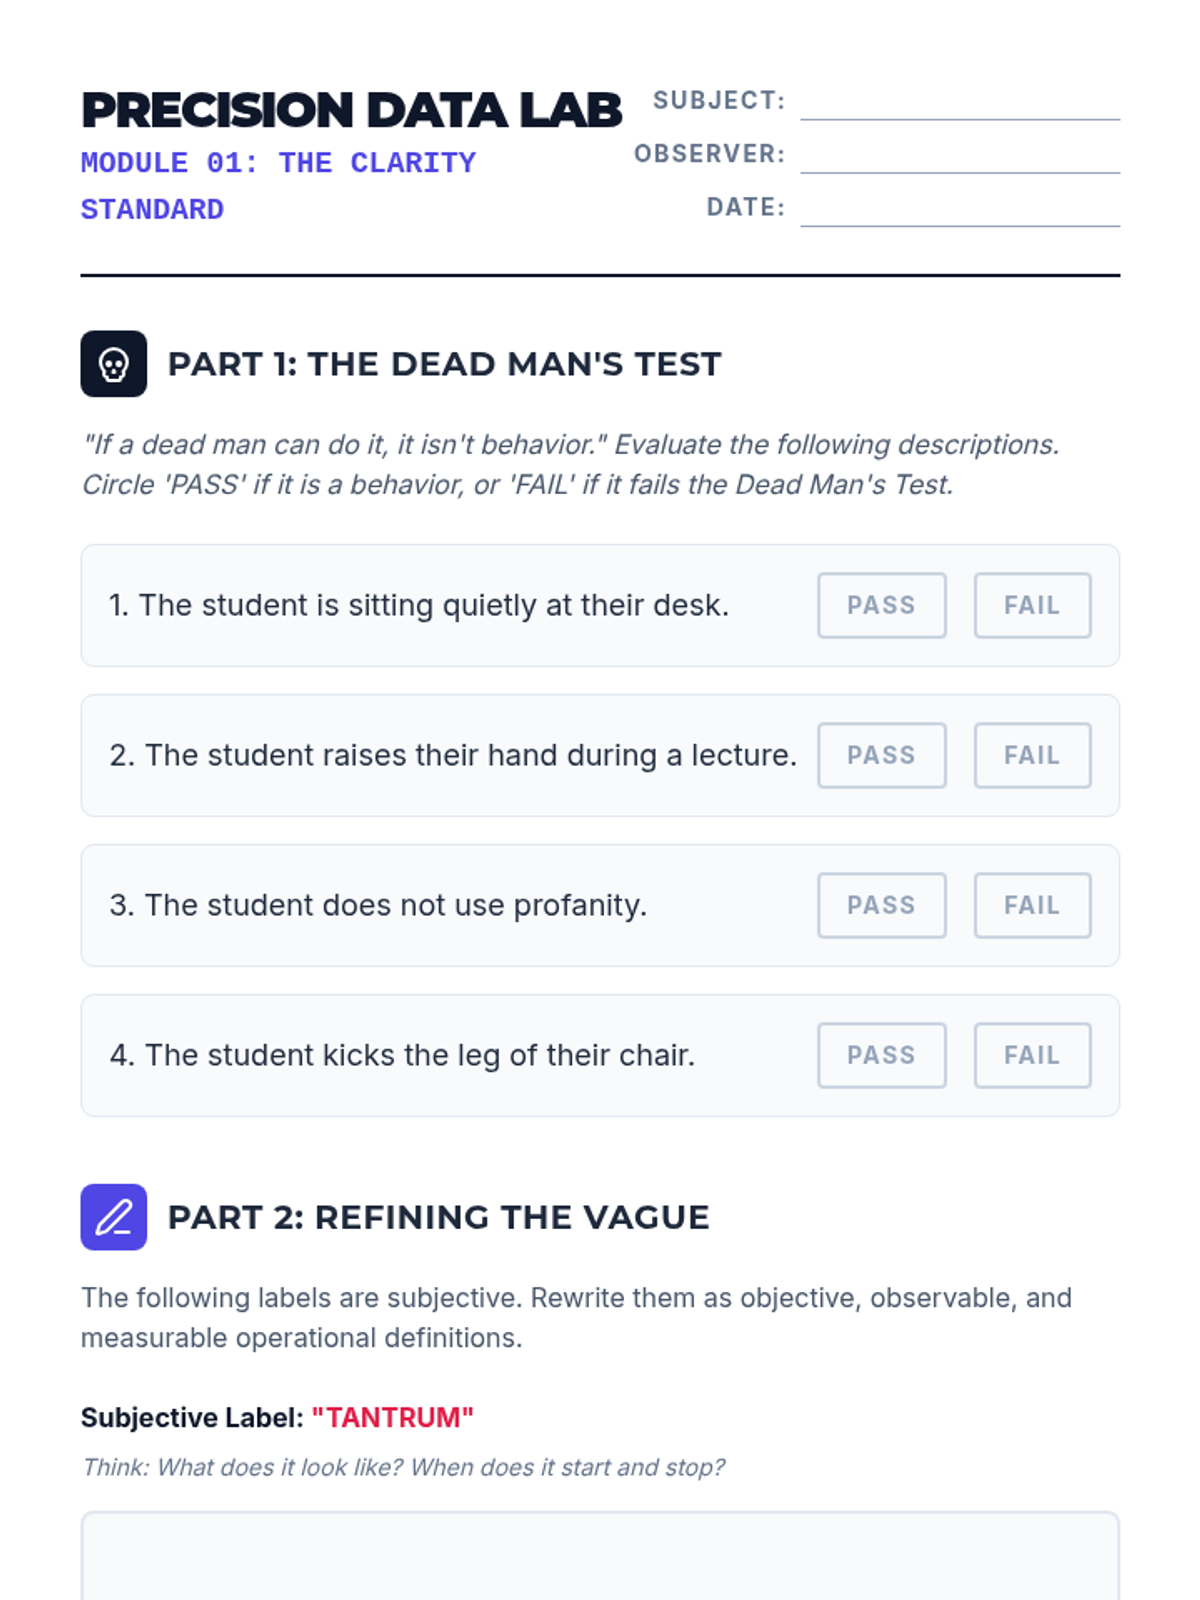Image resolution: width=1200 pixels, height=1600 pixels.
Task: Click the skull icon beside Part 1
Action: pyautogui.click(x=114, y=364)
